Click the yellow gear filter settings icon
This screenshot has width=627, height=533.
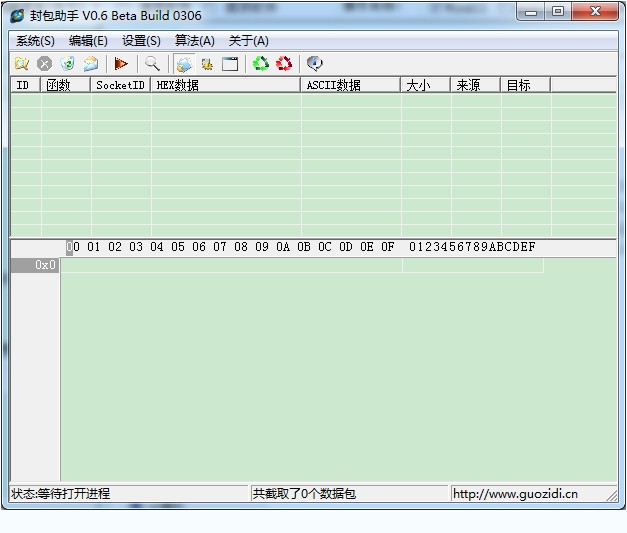207,64
